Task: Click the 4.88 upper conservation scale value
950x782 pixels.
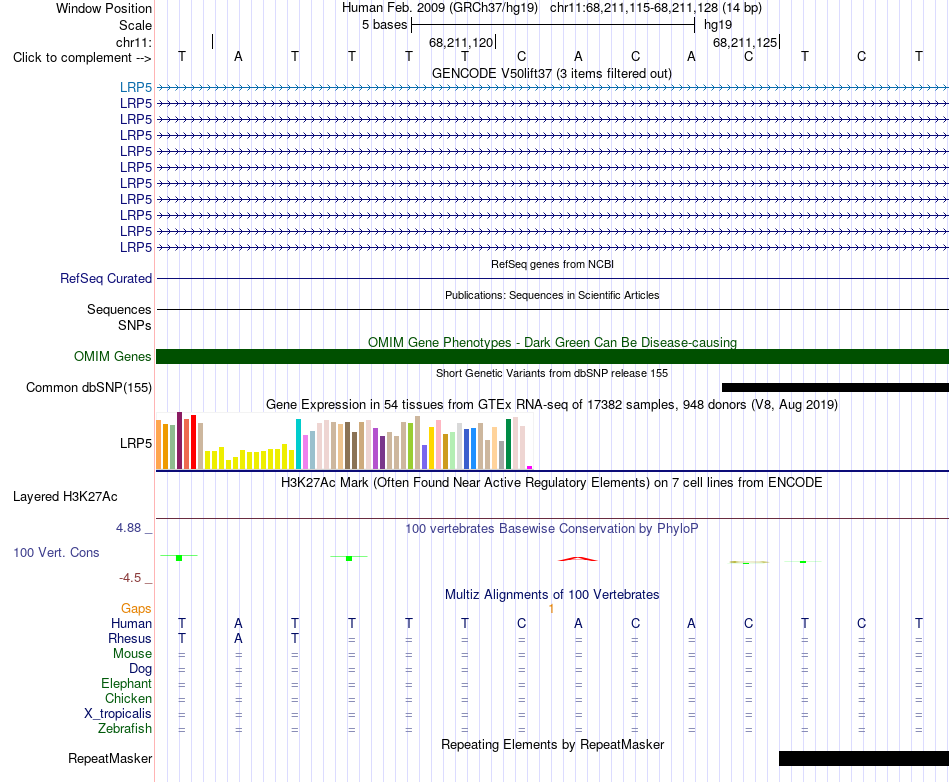Action: coord(128,528)
